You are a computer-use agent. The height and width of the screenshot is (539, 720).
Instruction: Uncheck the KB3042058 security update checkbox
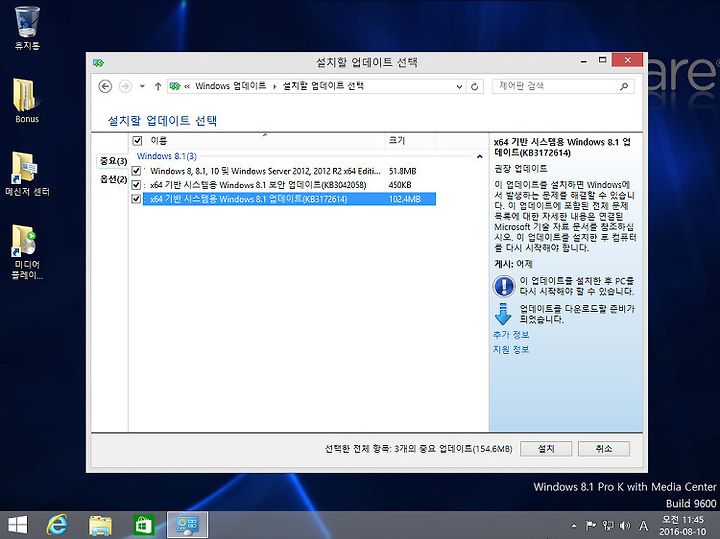(136, 185)
